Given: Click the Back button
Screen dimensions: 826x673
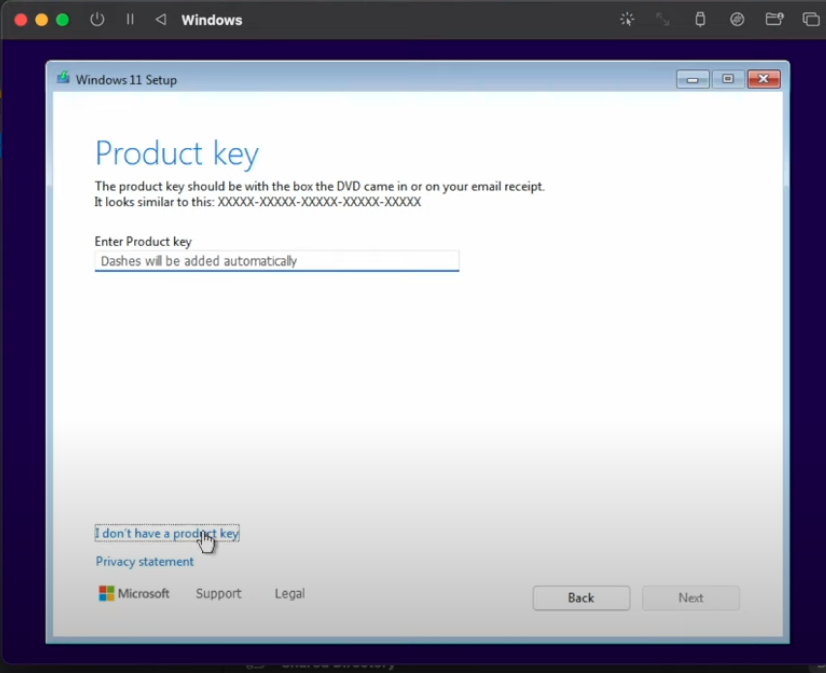Looking at the screenshot, I should pyautogui.click(x=581, y=598).
